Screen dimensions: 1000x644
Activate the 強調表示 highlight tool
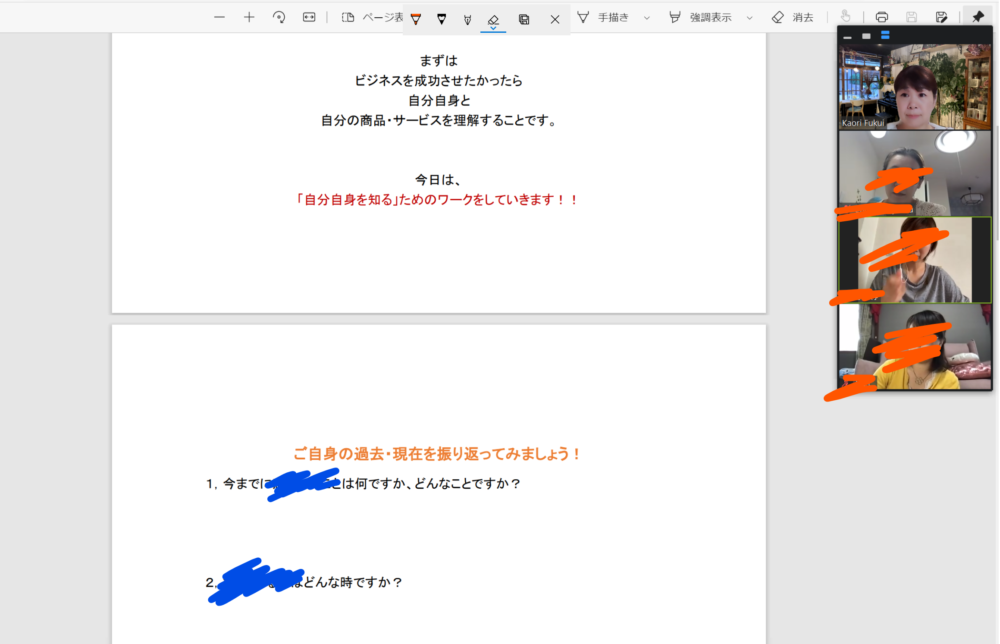pyautogui.click(x=699, y=17)
